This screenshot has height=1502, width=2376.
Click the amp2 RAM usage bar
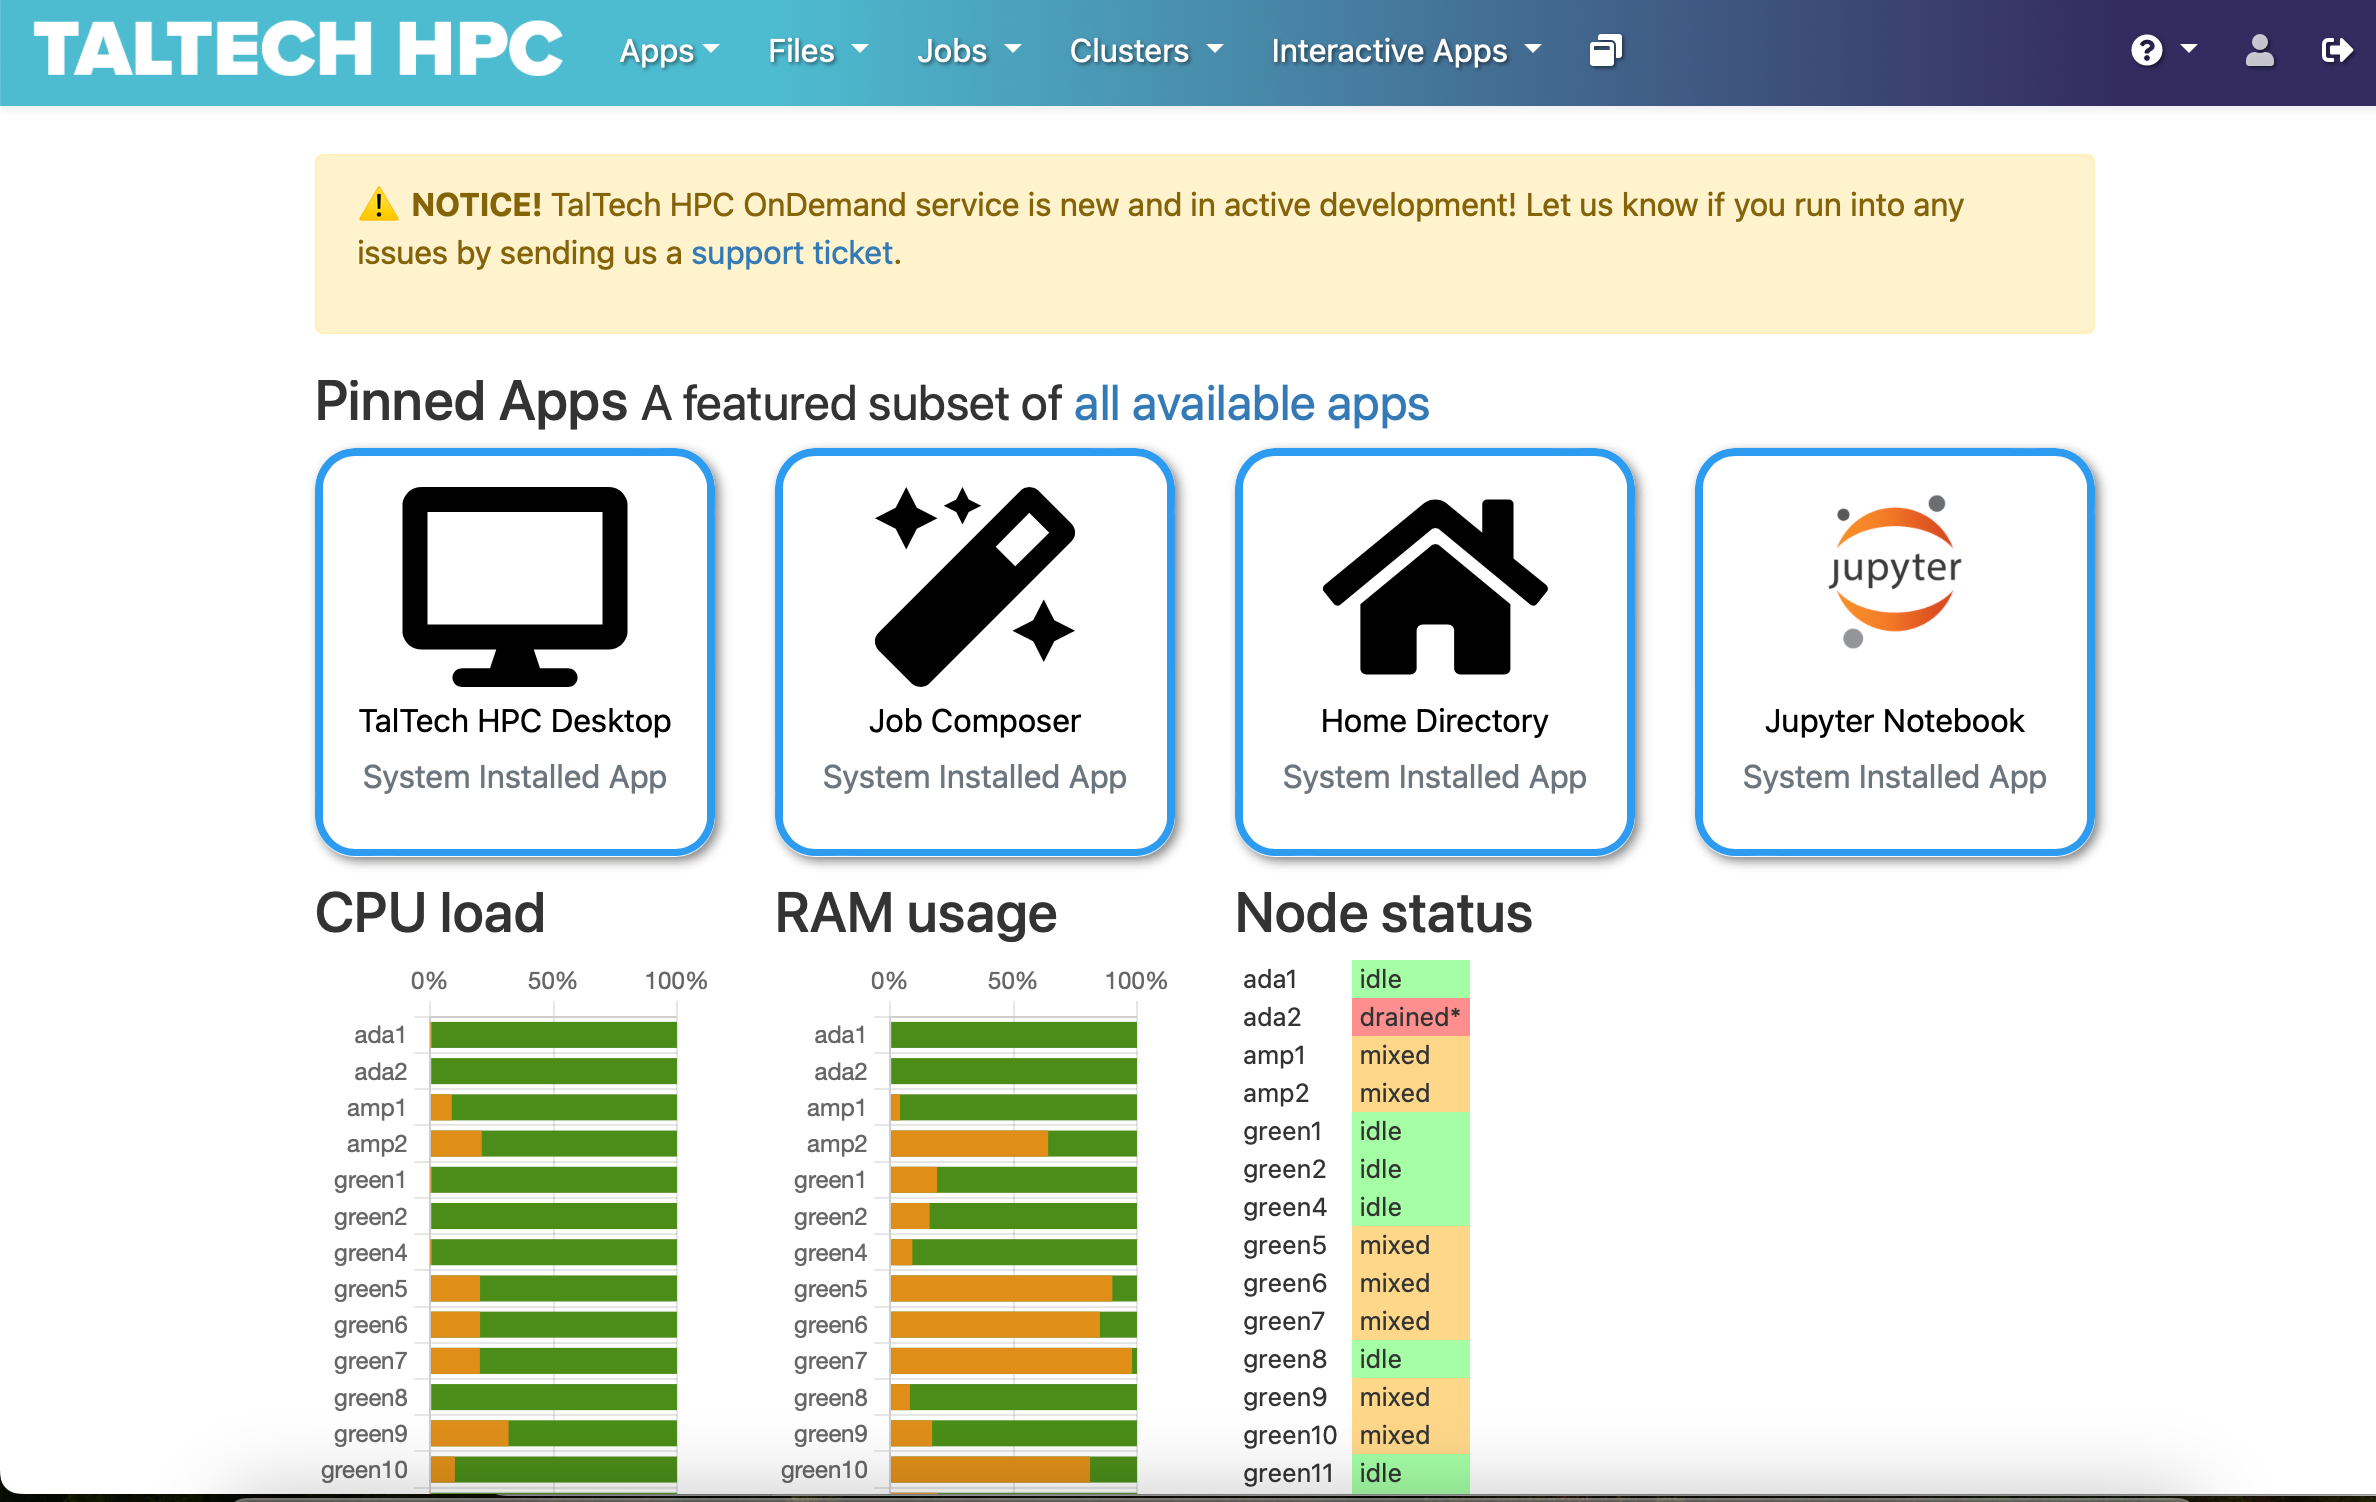1013,1143
